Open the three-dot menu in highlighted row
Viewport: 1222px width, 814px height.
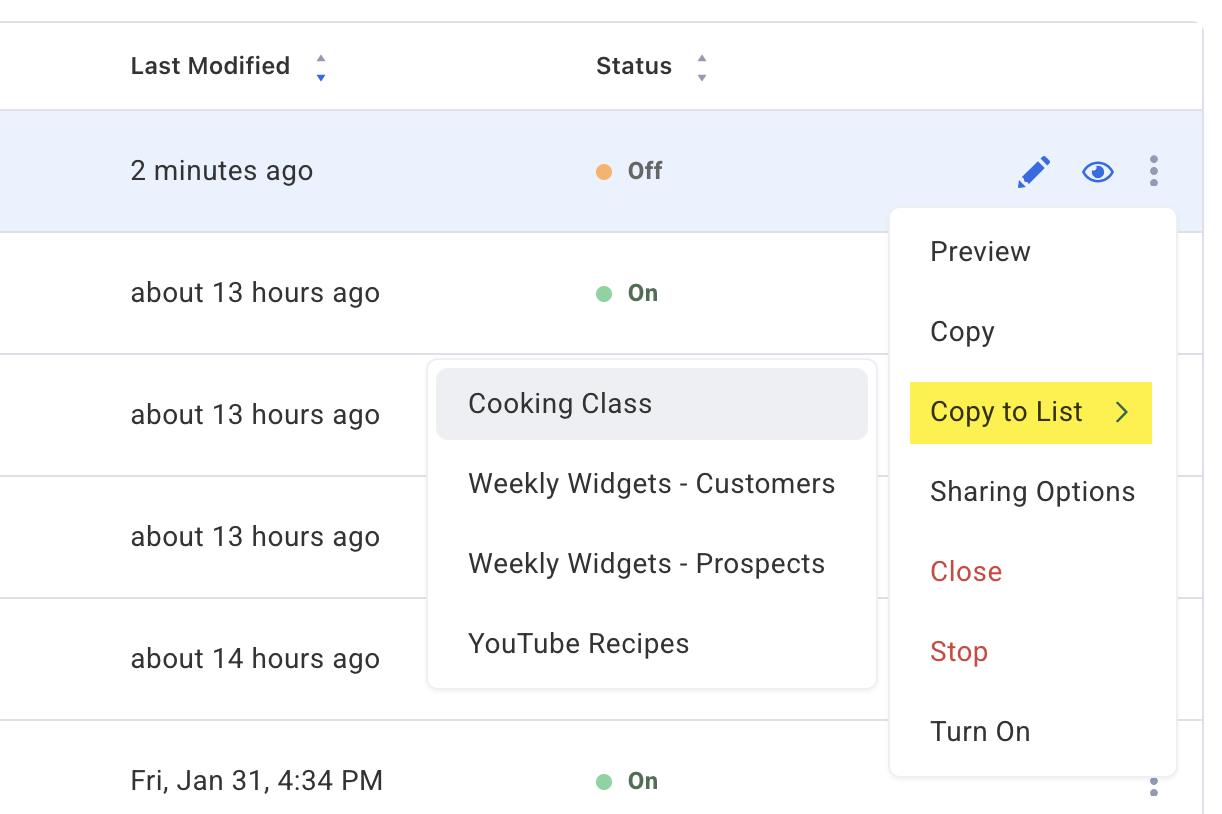click(x=1154, y=171)
